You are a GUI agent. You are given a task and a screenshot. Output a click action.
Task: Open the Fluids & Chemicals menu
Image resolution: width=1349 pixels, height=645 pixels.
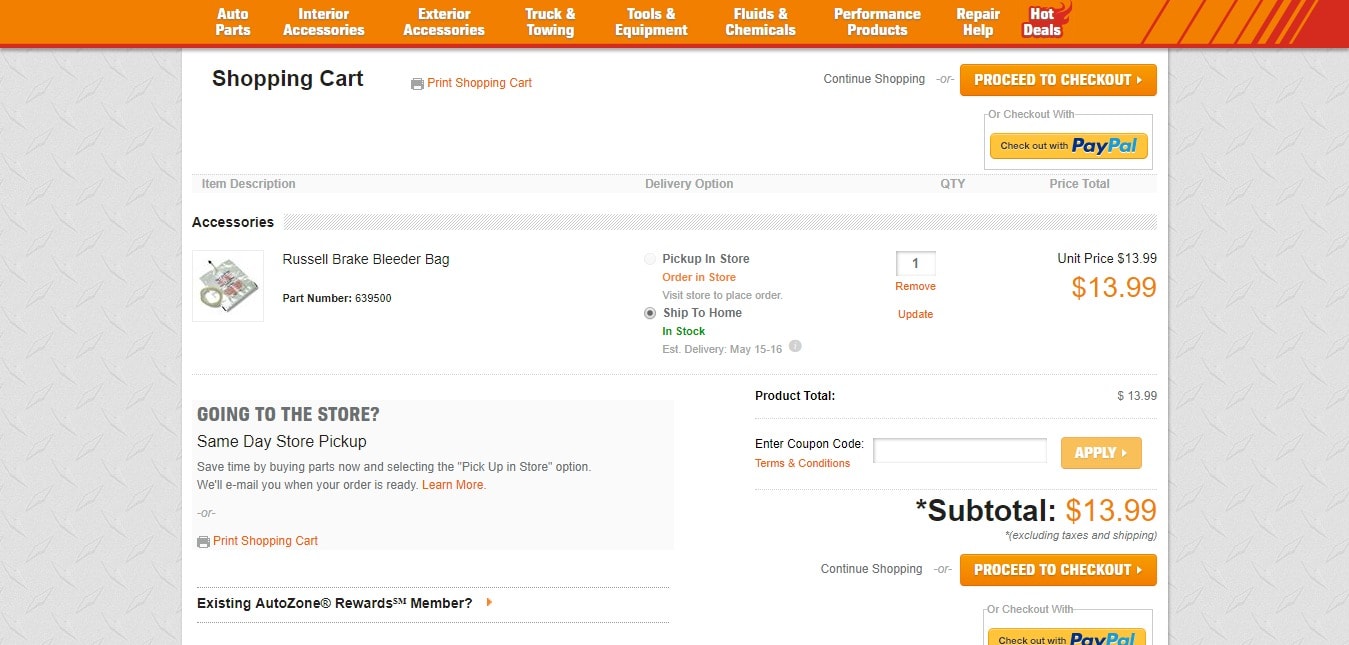[x=760, y=22]
